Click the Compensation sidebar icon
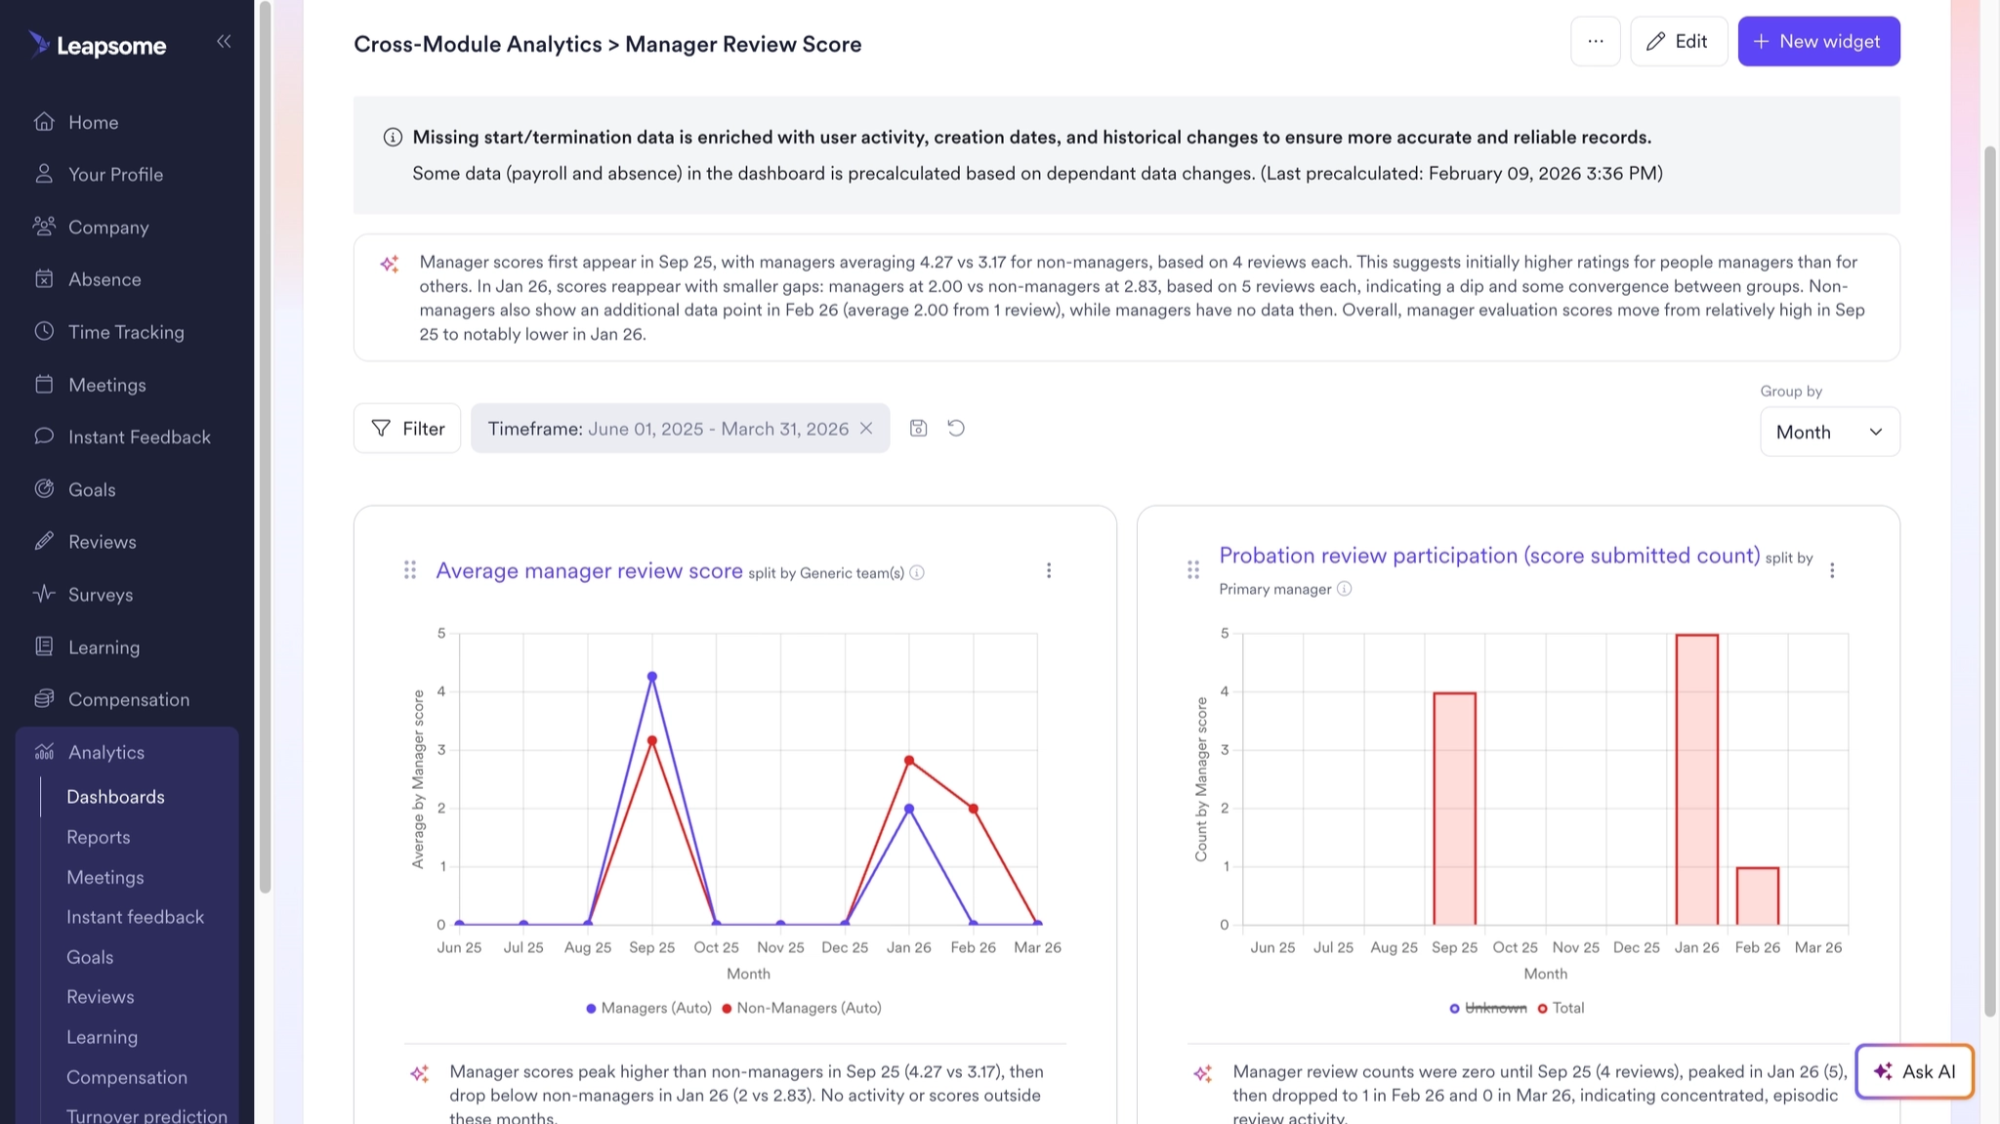The width and height of the screenshot is (2000, 1124). (x=43, y=699)
